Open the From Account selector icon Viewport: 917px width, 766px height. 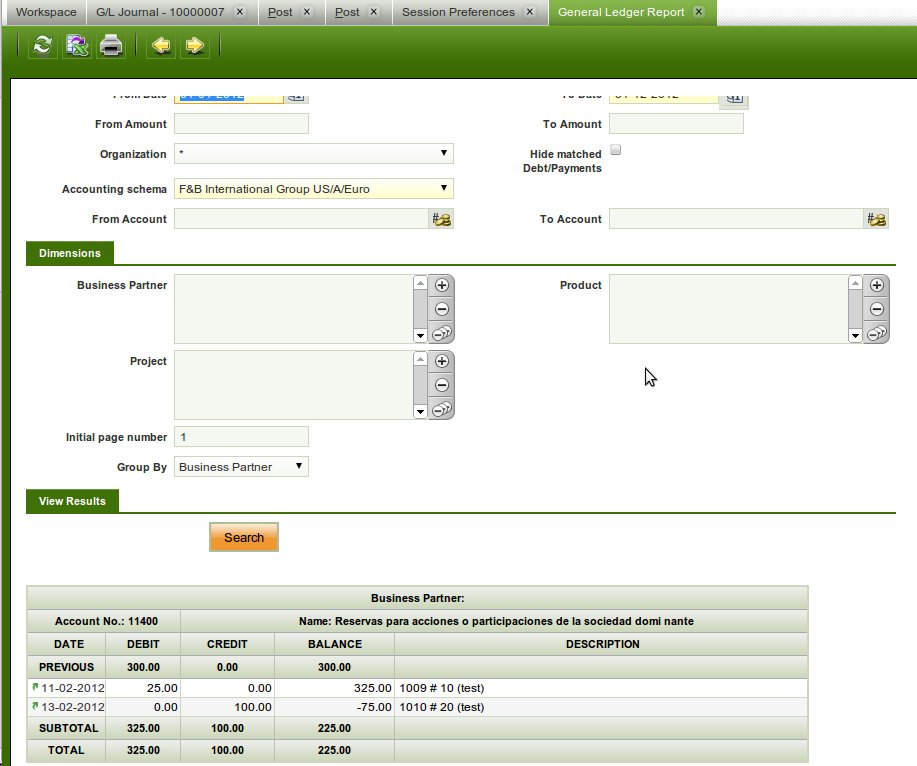441,219
